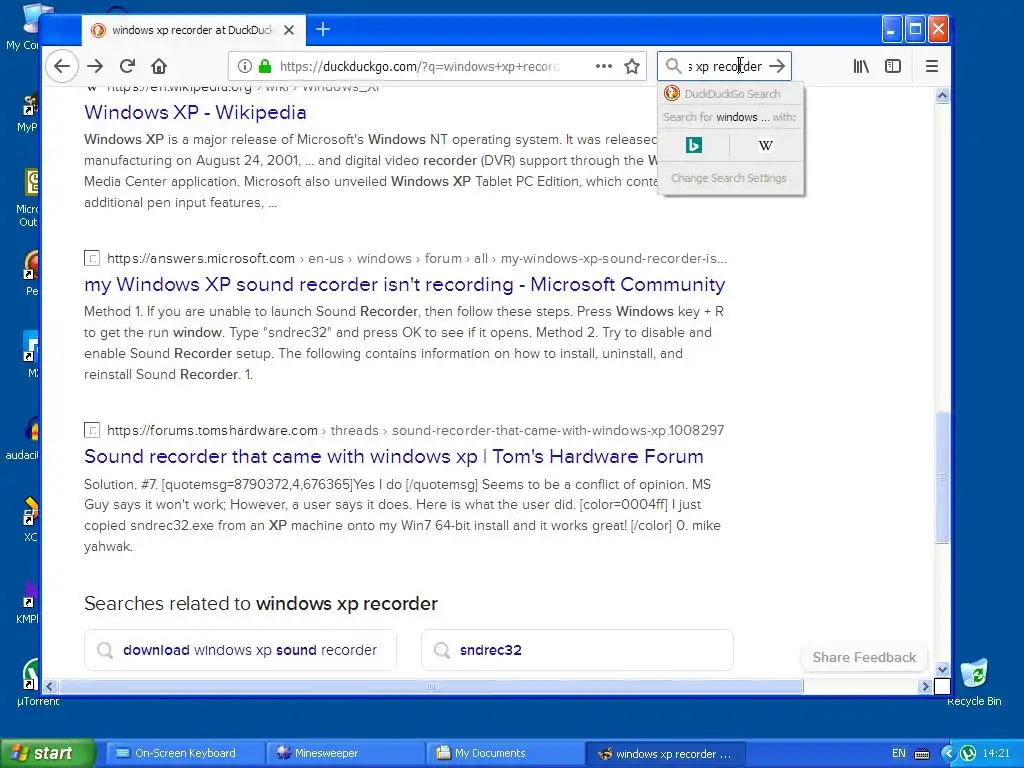Open Recycle Bin on desktop

(974, 682)
